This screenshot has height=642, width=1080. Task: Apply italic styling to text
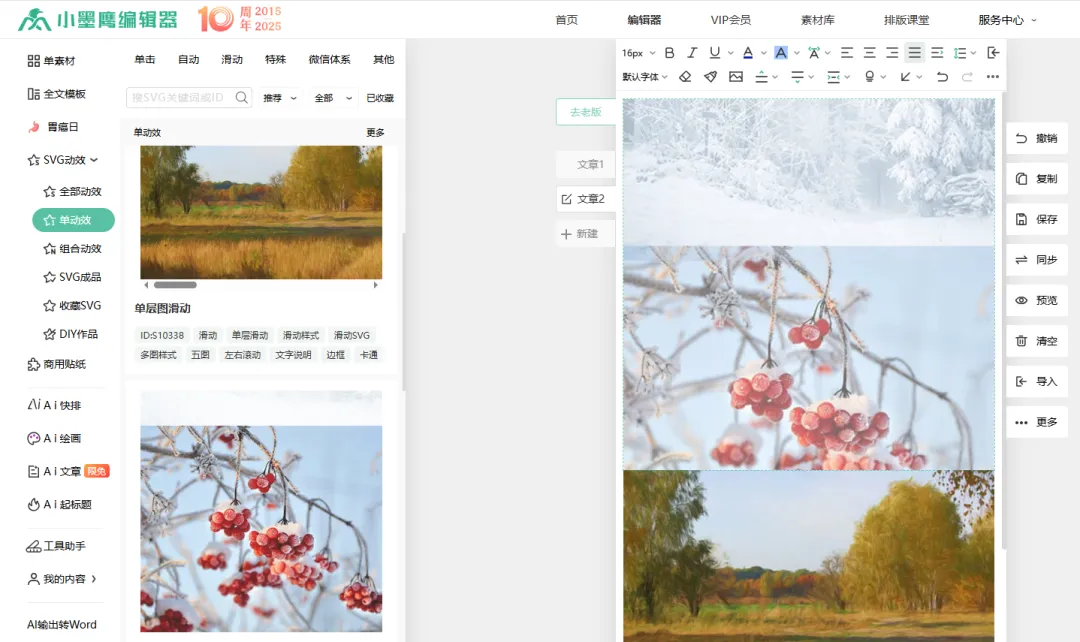click(x=692, y=54)
